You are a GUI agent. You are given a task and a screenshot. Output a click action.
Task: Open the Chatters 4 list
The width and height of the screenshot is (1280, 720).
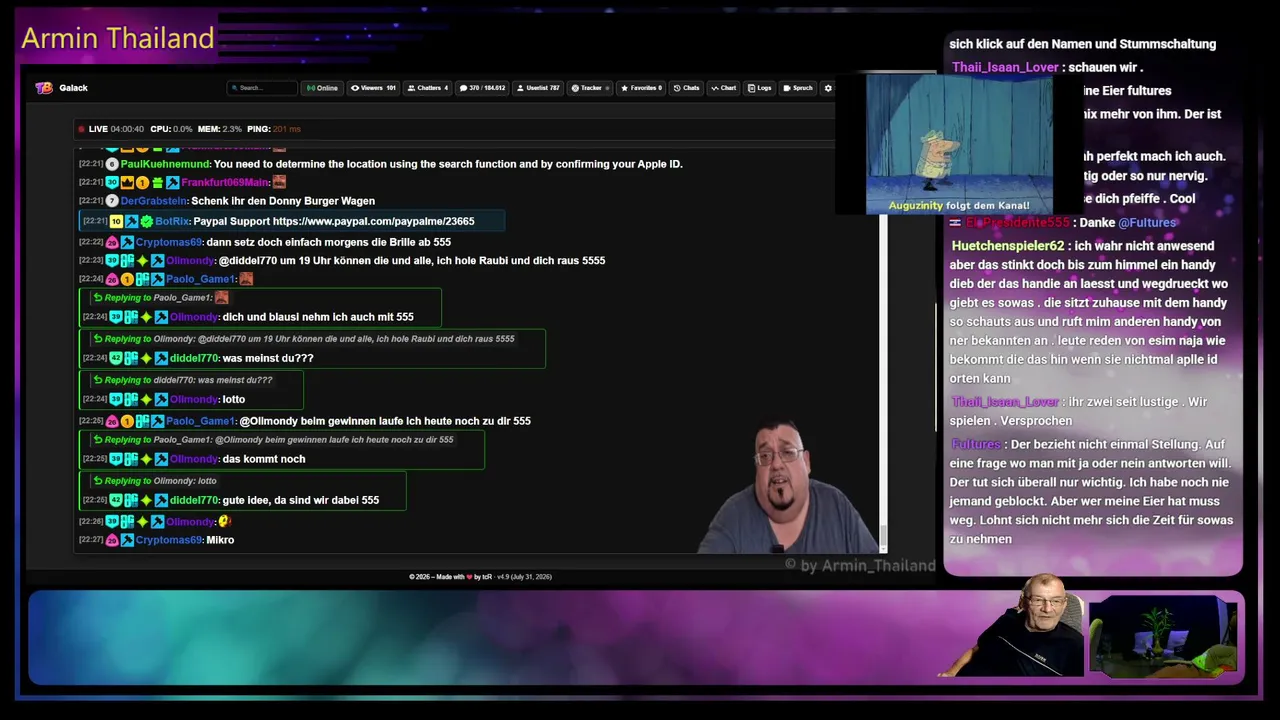(x=429, y=88)
